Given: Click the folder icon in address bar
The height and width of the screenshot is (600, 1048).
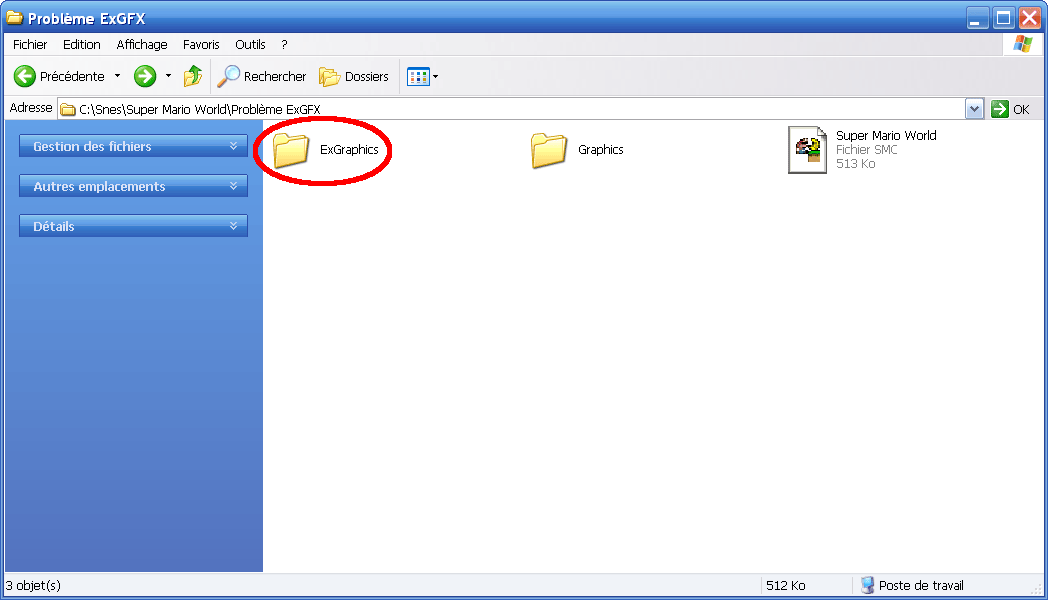Looking at the screenshot, I should 68,110.
